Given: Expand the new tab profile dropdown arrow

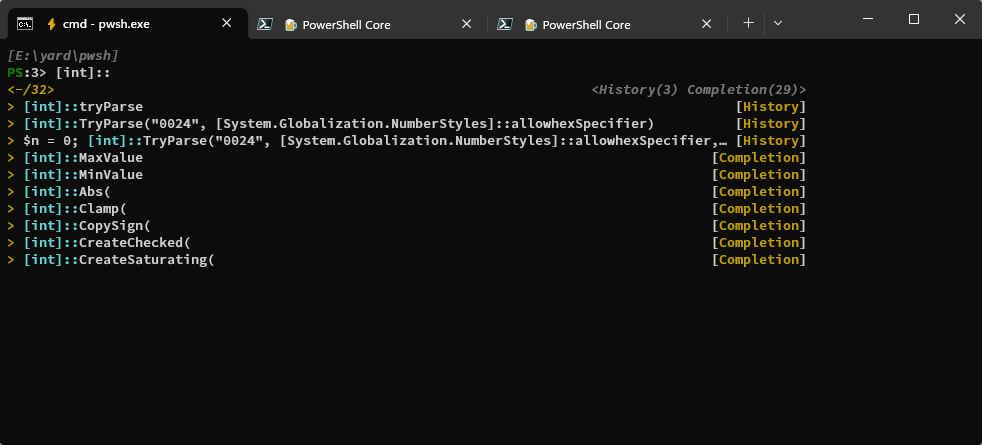Looking at the screenshot, I should (x=778, y=23).
